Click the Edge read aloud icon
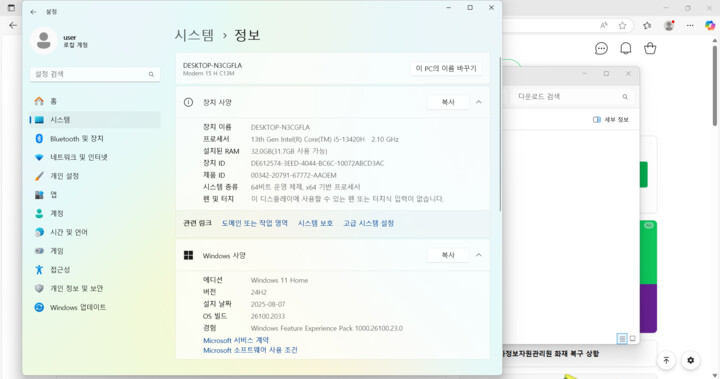The image size is (720, 379). point(604,26)
